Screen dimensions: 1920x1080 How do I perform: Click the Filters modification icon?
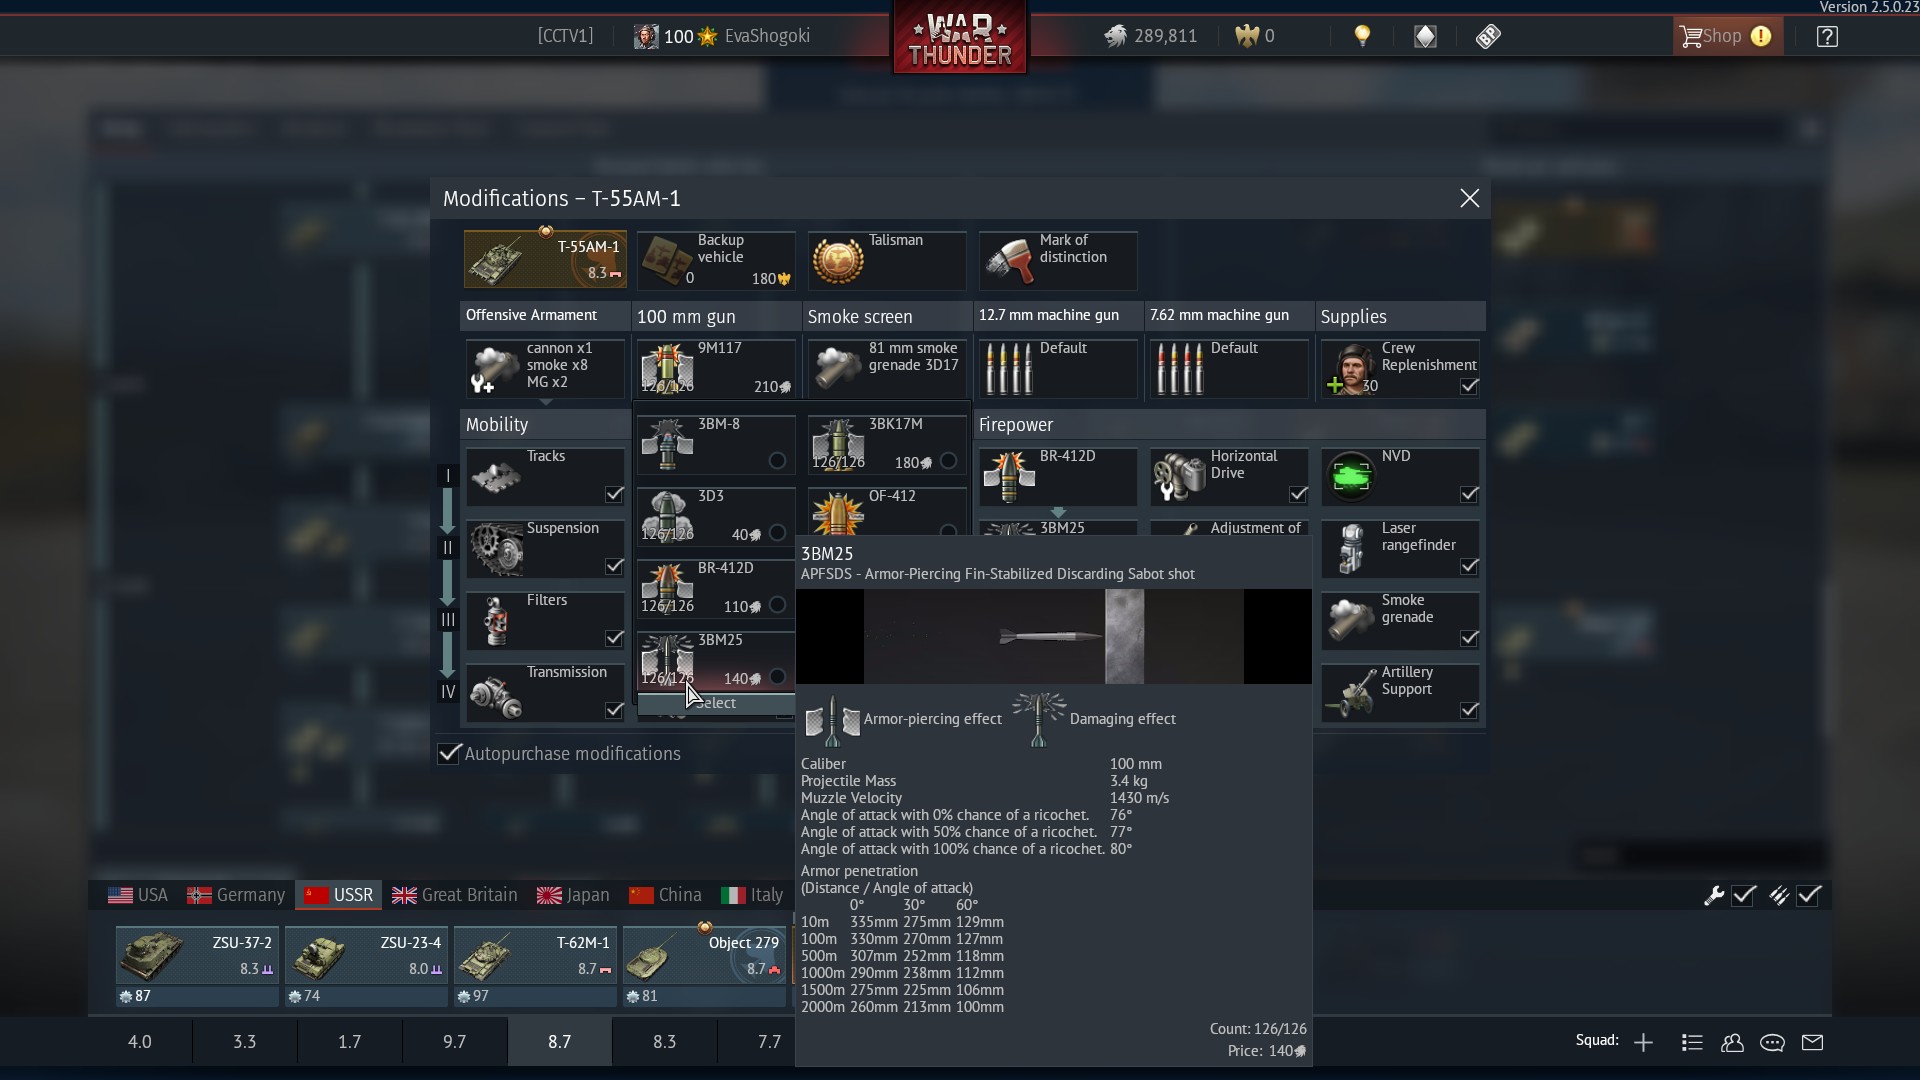click(x=496, y=621)
